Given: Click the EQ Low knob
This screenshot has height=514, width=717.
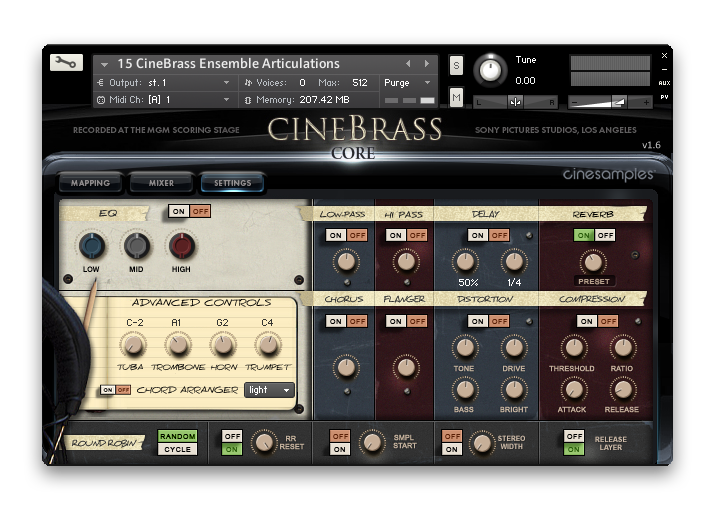Looking at the screenshot, I should [x=91, y=246].
